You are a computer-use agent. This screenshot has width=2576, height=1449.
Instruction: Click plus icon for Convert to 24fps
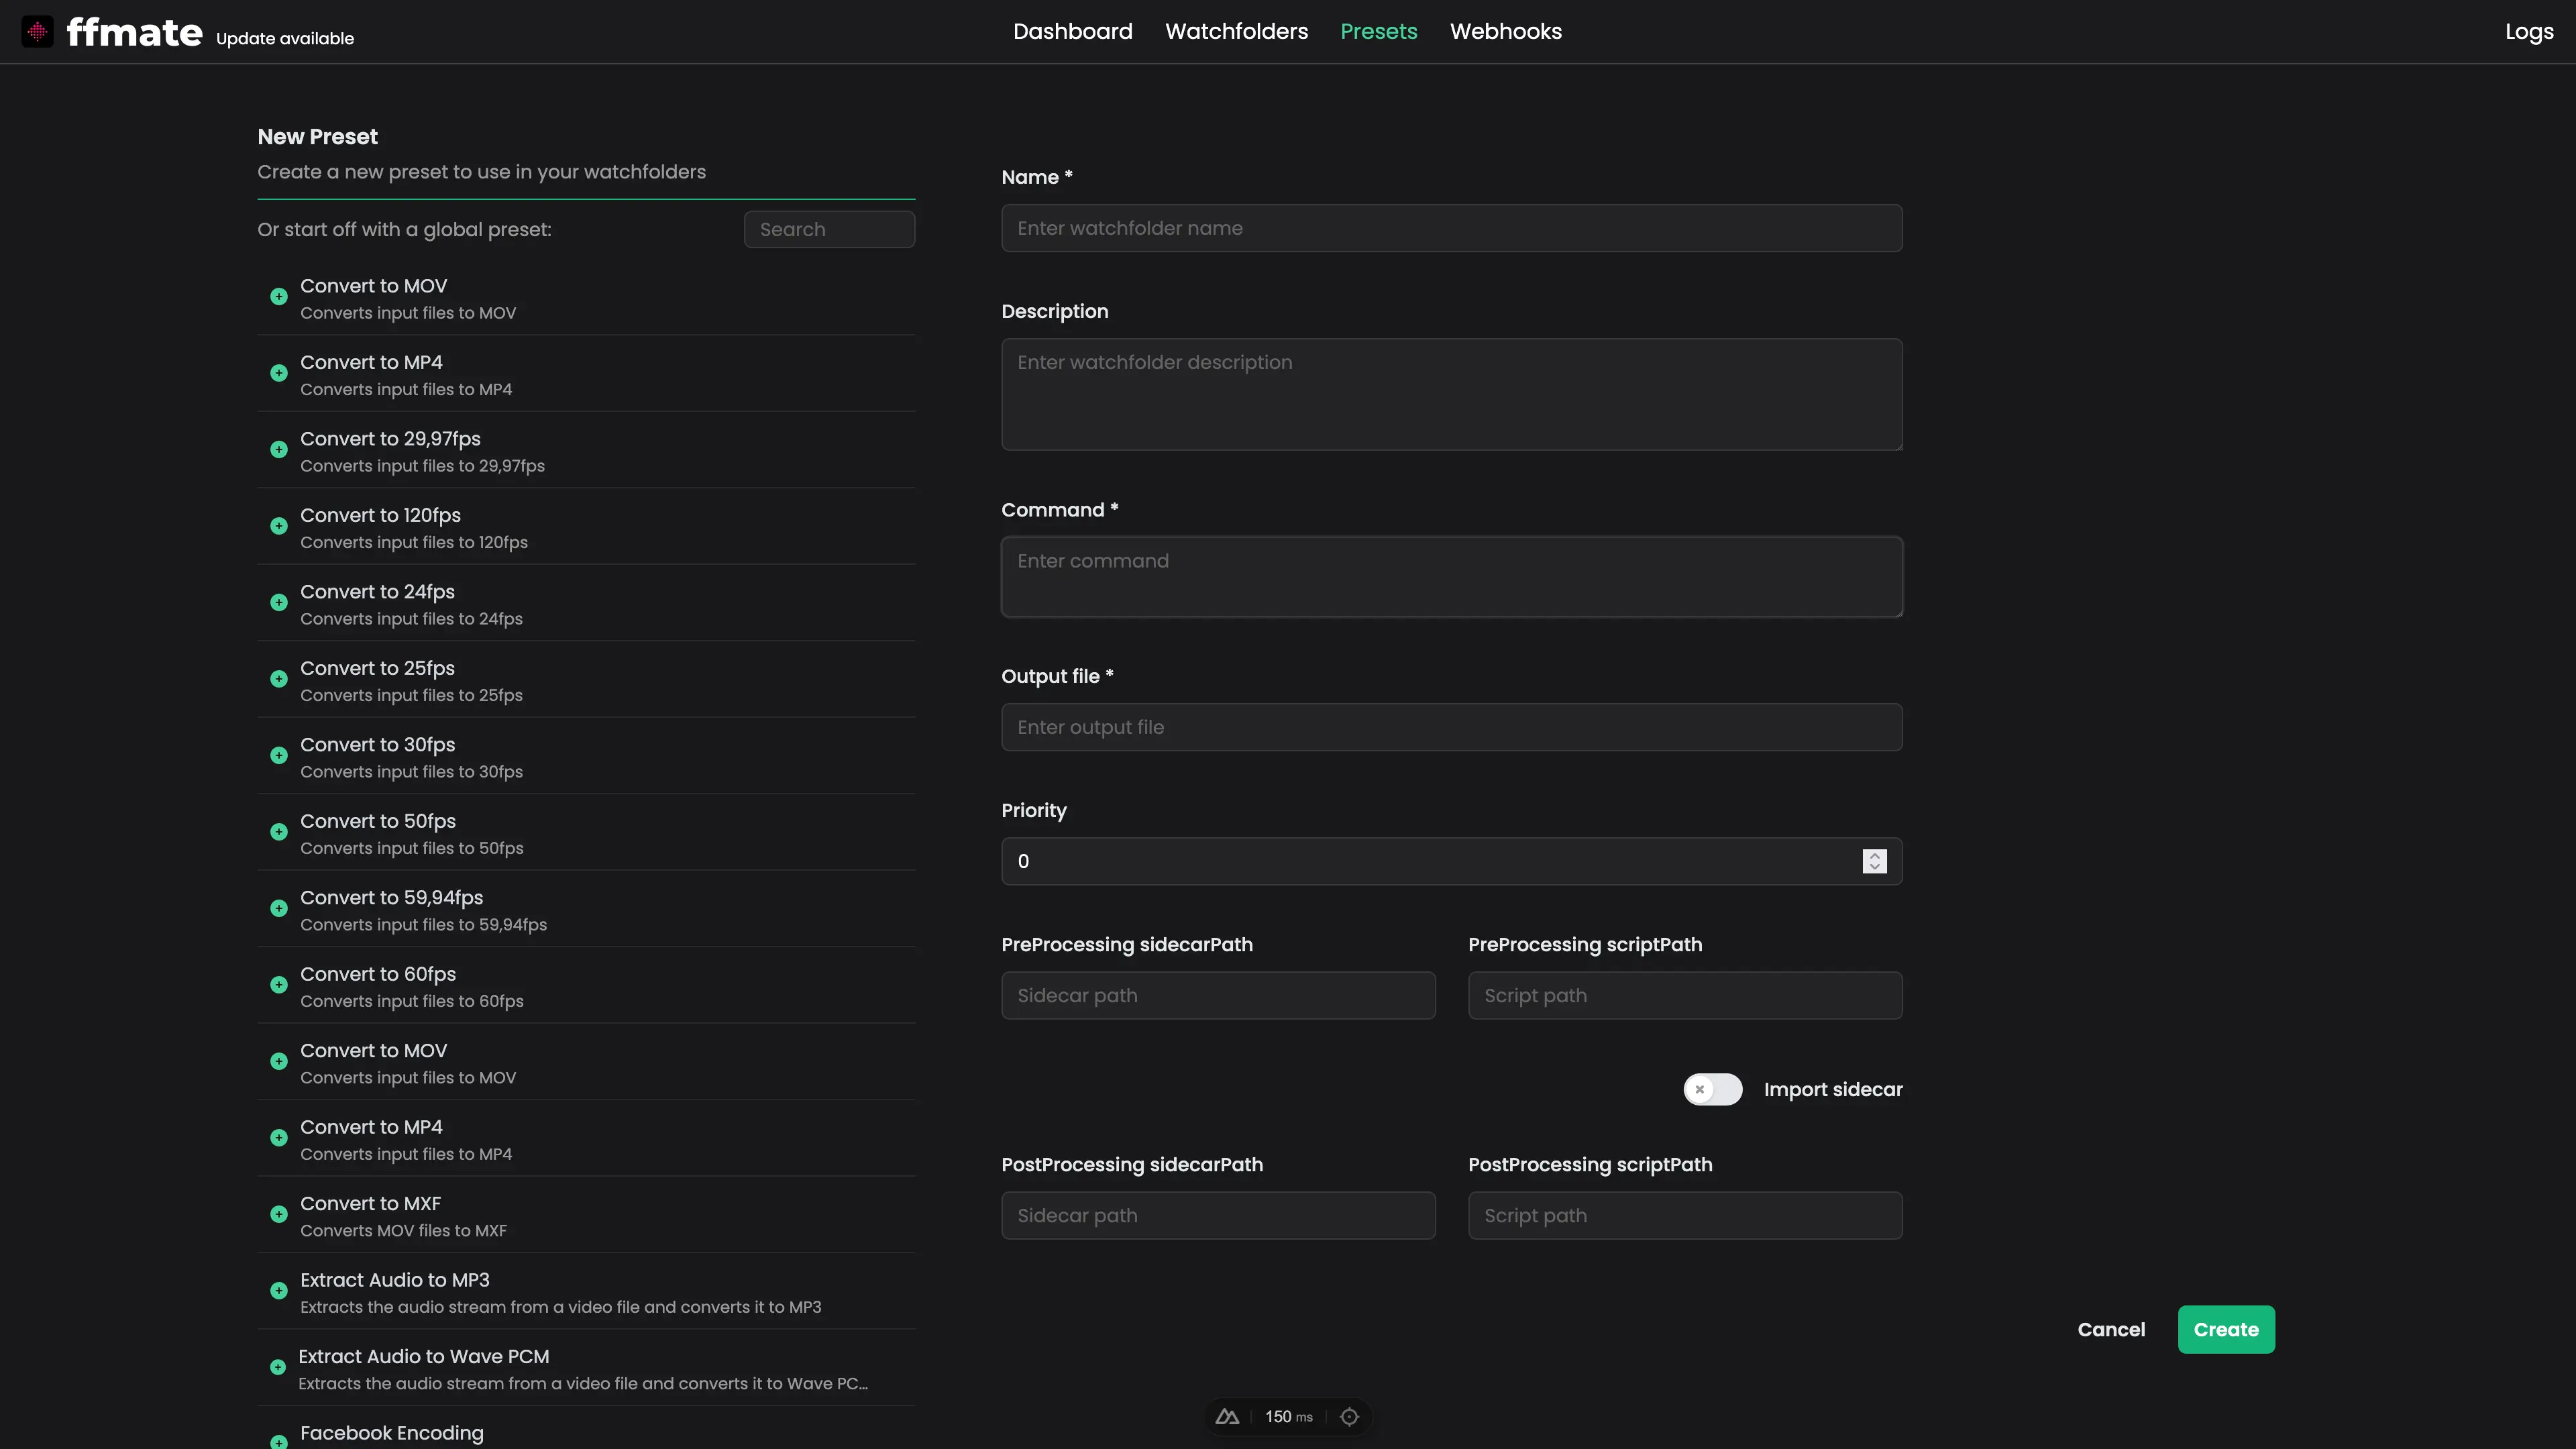279,603
